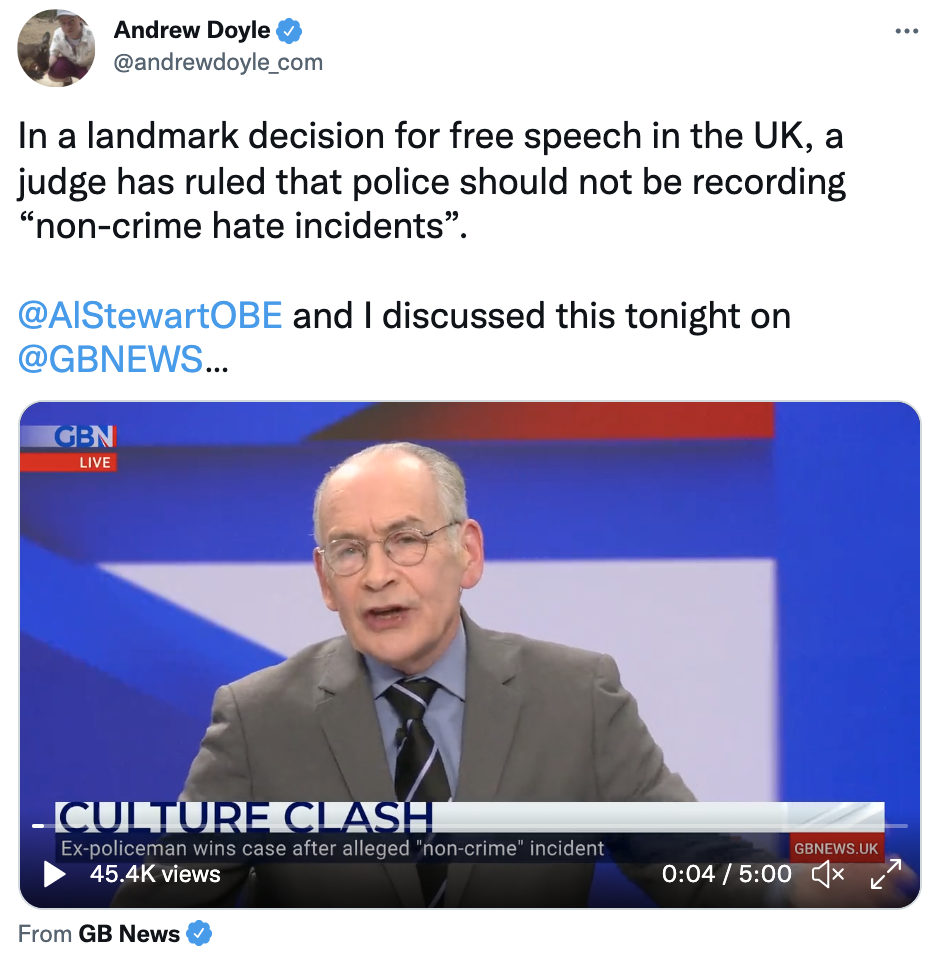Click the GBNEWS.UK watermark in the video
Viewport: 938px width, 960px height.
836,848
